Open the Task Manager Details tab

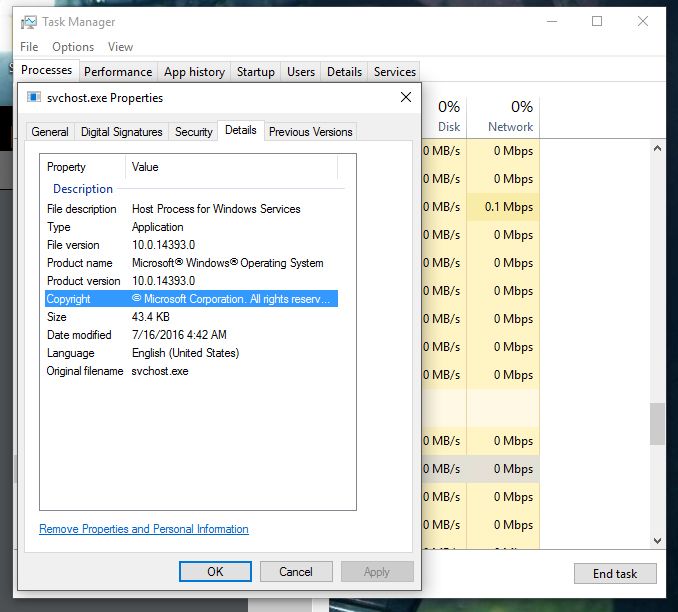coord(344,72)
